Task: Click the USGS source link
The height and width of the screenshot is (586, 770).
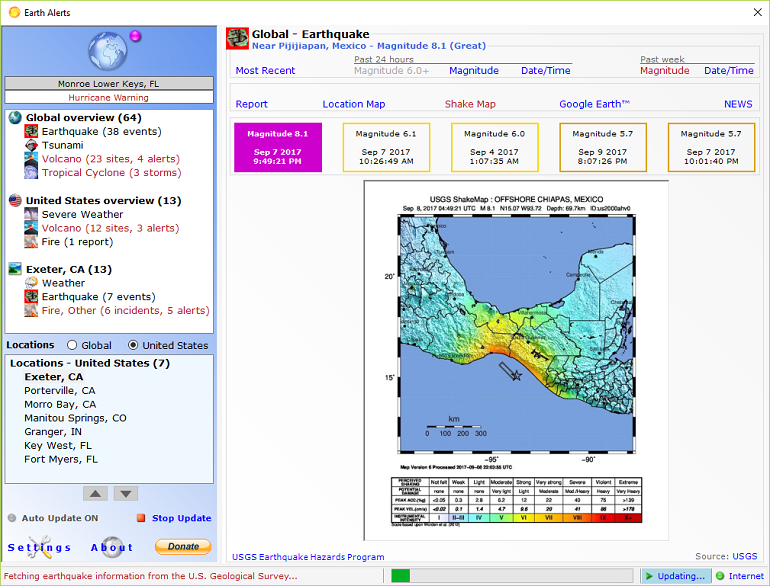Action: (744, 556)
